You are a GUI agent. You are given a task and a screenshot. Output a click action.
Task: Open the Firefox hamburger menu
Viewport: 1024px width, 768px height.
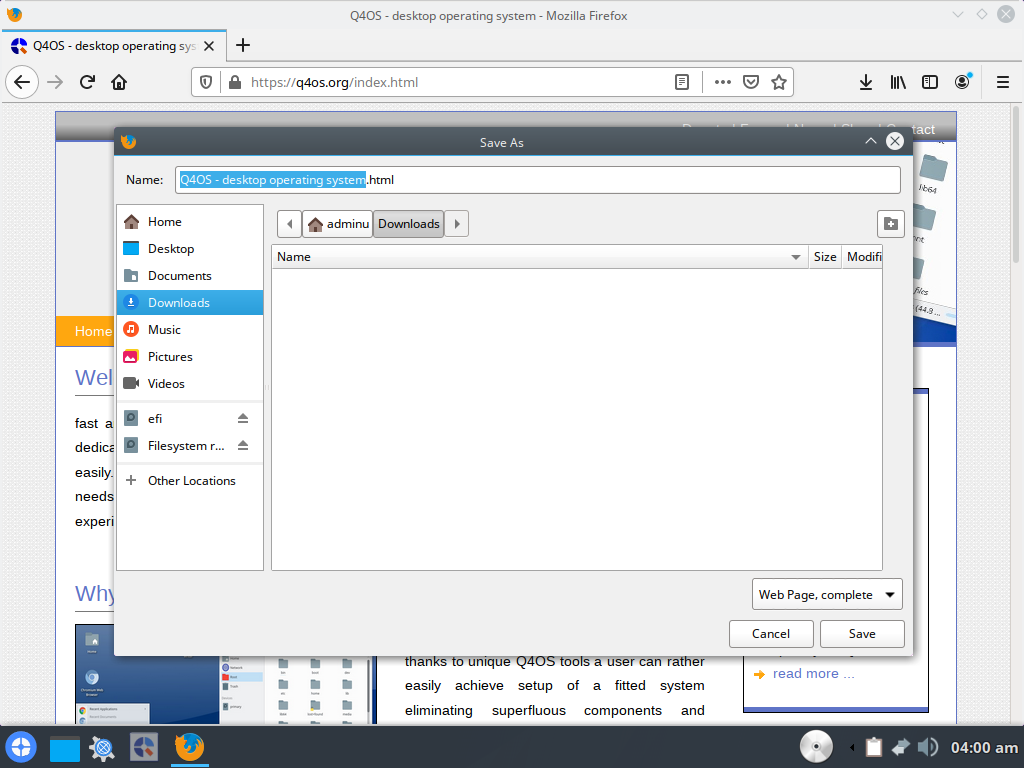point(1003,82)
